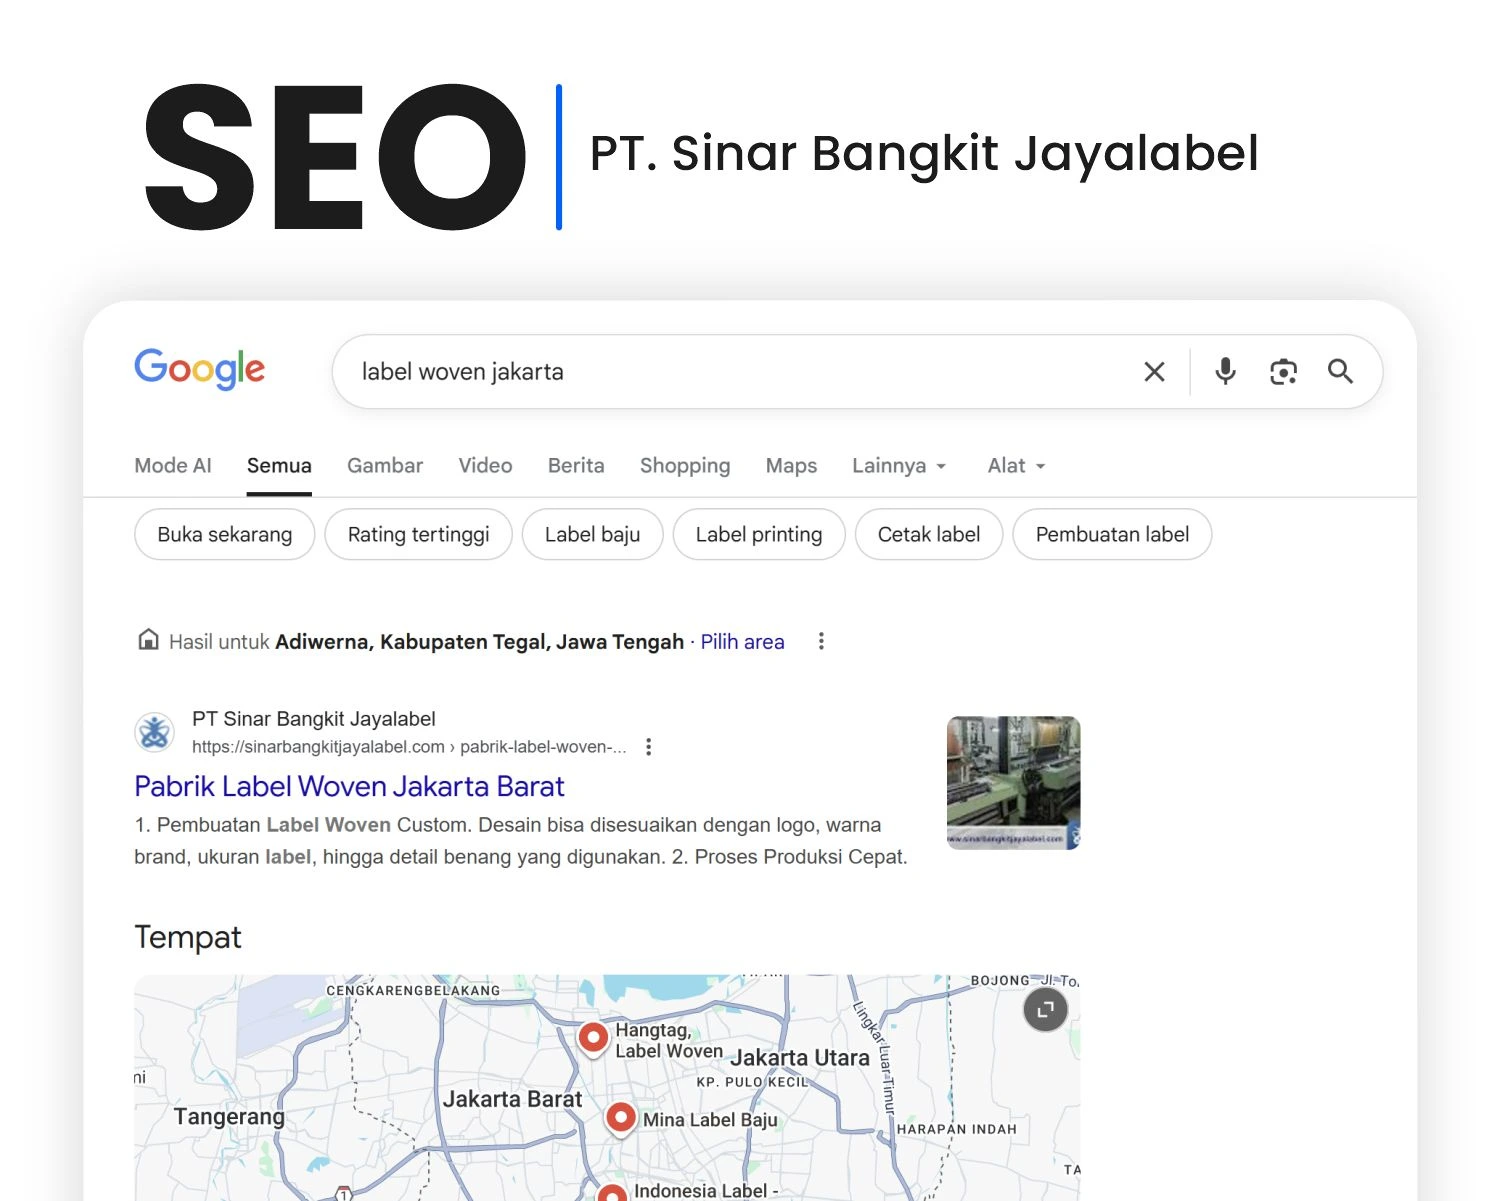Open the three-dot menu next to the result URL
The height and width of the screenshot is (1201, 1500).
649,747
